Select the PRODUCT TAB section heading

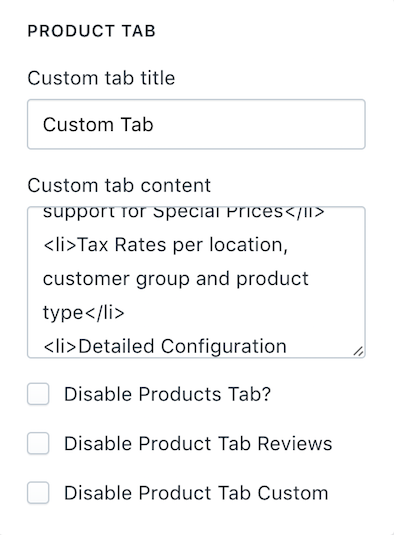tap(91, 31)
